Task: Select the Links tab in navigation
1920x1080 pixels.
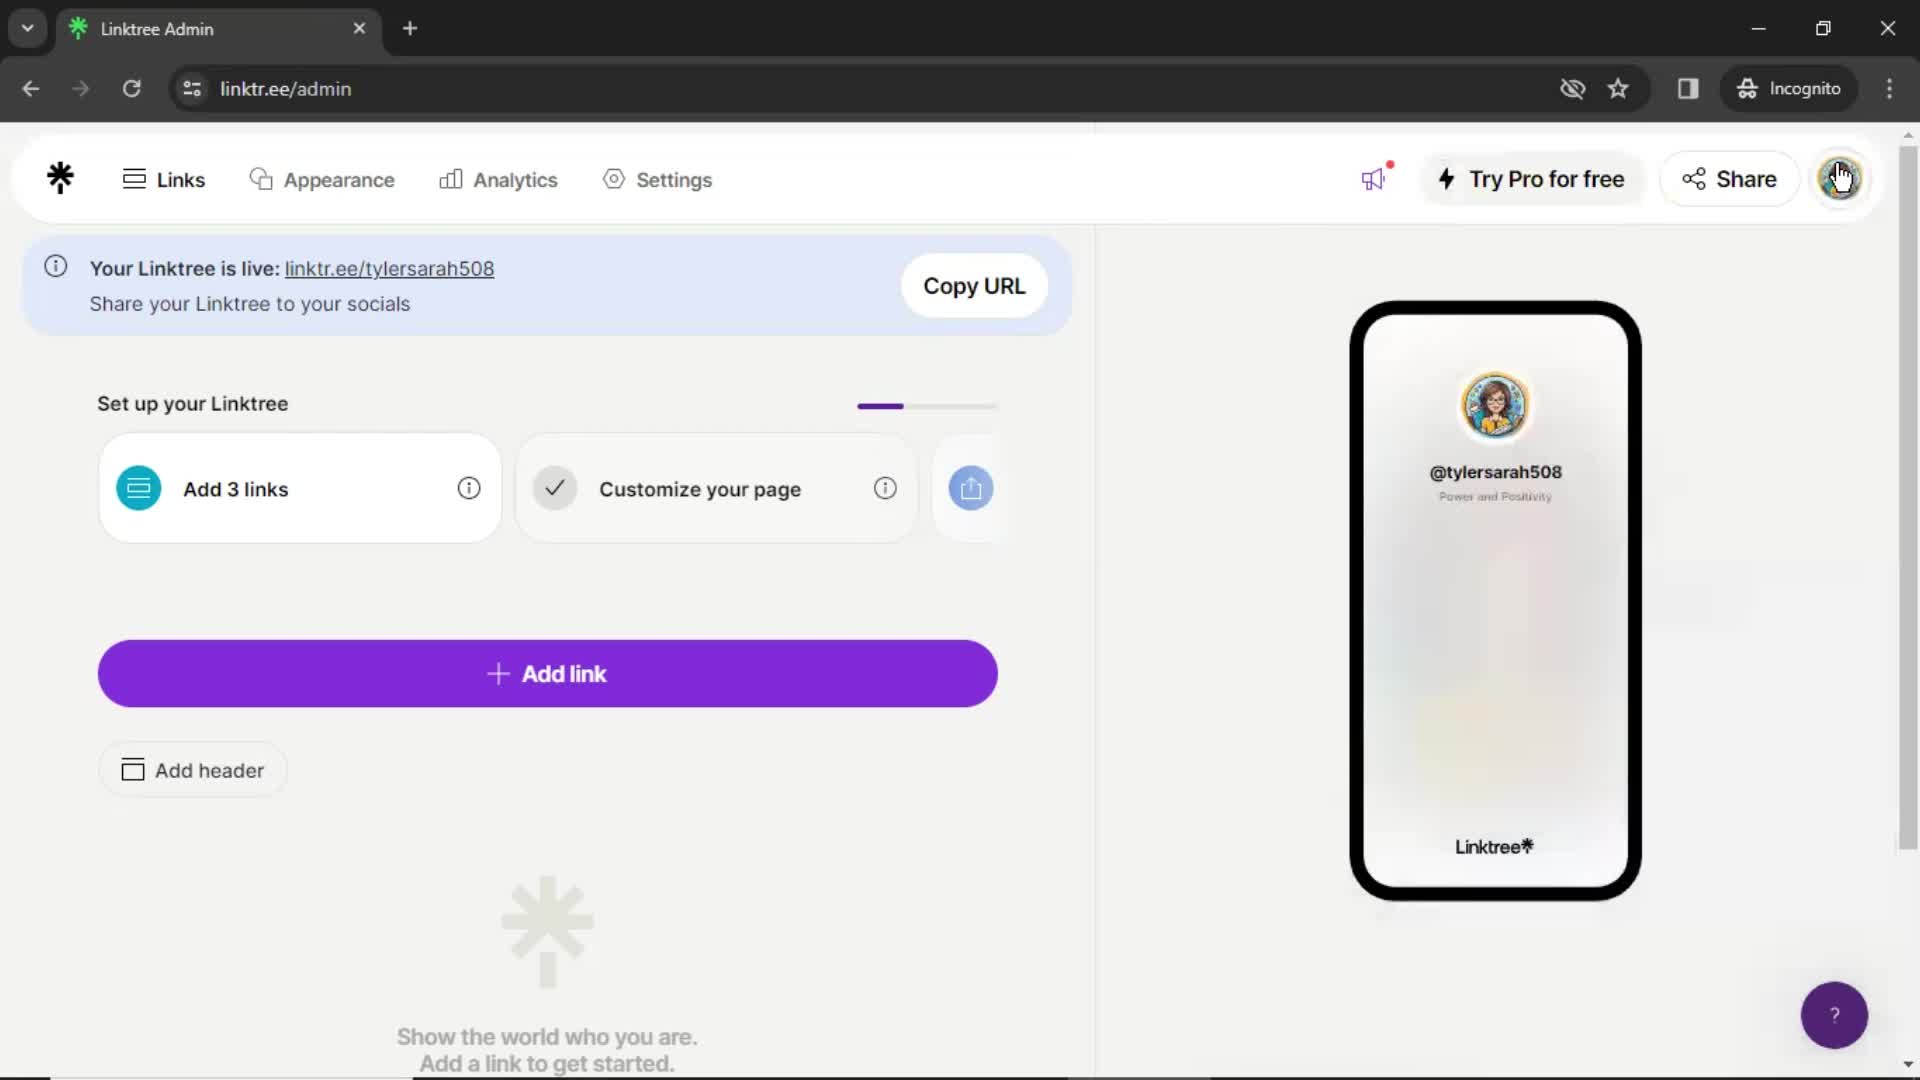Action: click(164, 179)
